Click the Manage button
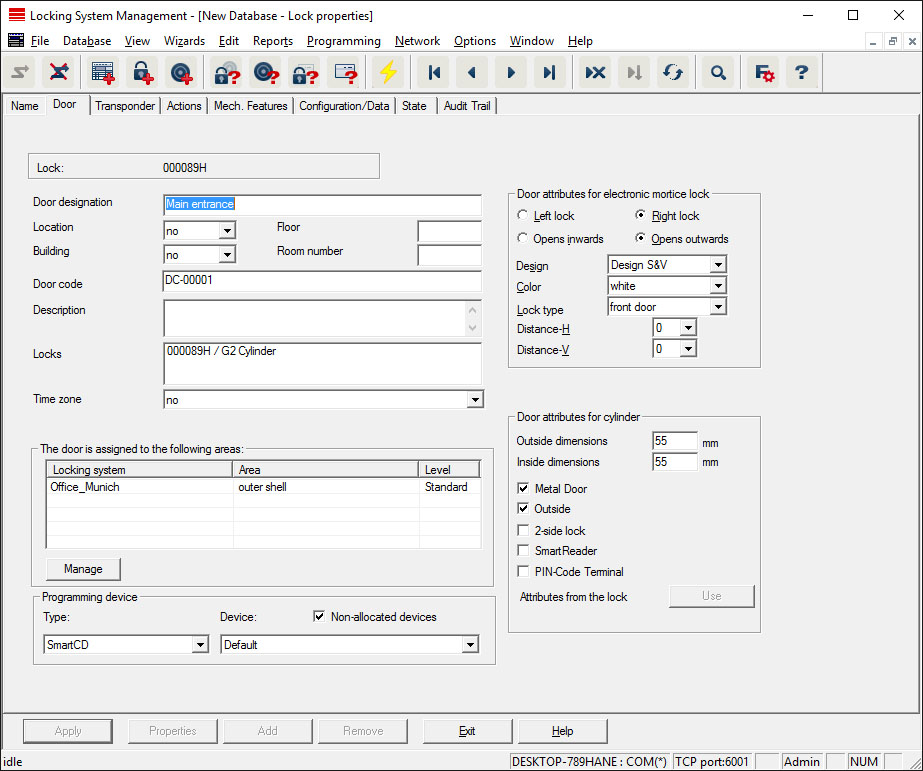The height and width of the screenshot is (771, 923). [83, 569]
